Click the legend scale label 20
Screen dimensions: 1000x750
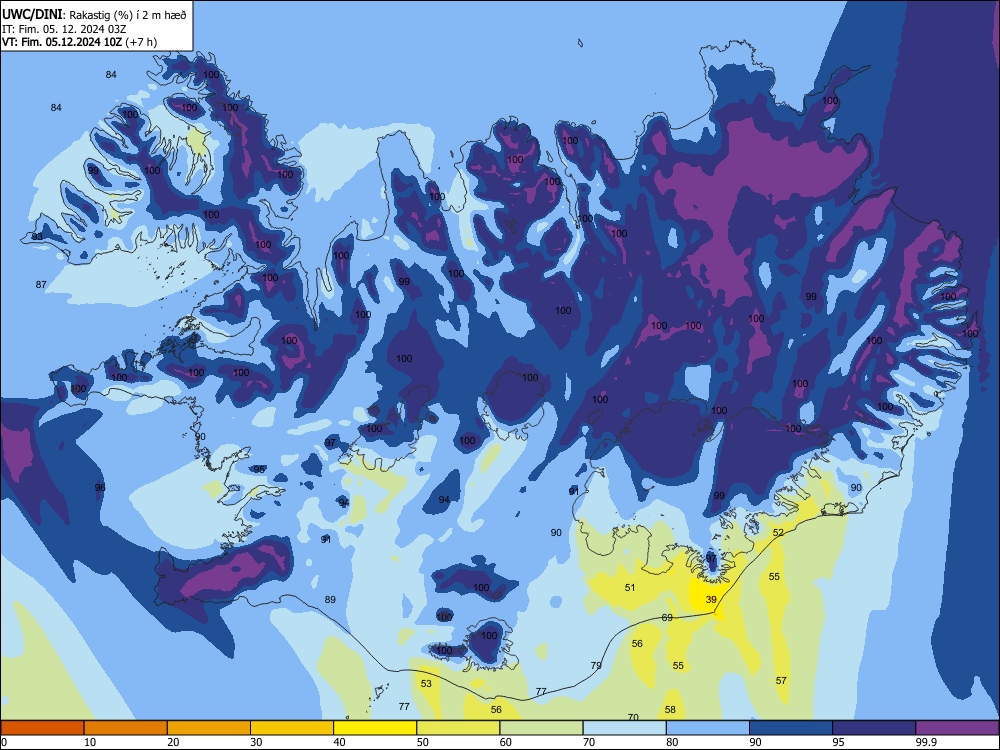(x=173, y=742)
